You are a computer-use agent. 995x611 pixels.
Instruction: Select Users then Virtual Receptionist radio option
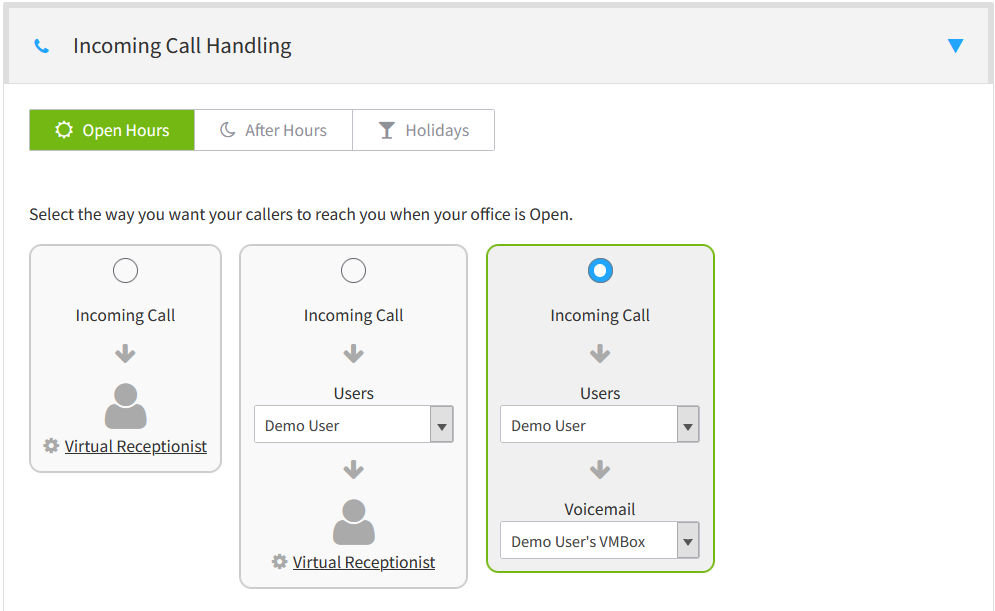(x=353, y=271)
